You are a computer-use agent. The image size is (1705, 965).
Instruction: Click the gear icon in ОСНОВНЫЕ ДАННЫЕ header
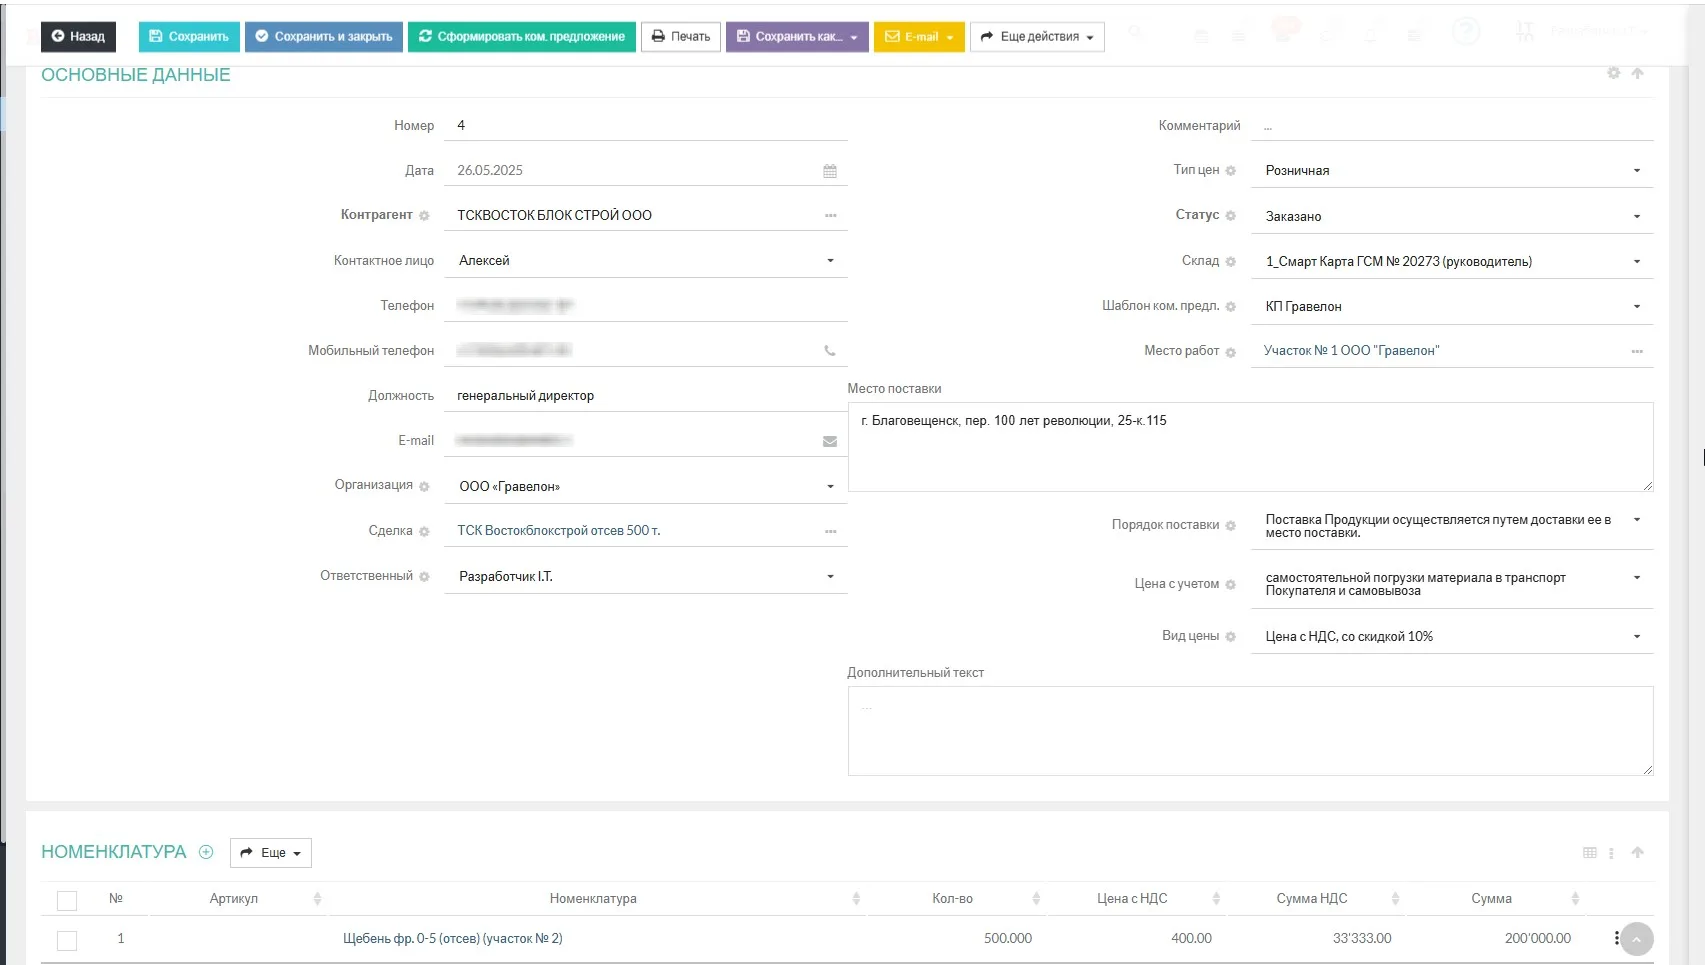click(x=1613, y=73)
